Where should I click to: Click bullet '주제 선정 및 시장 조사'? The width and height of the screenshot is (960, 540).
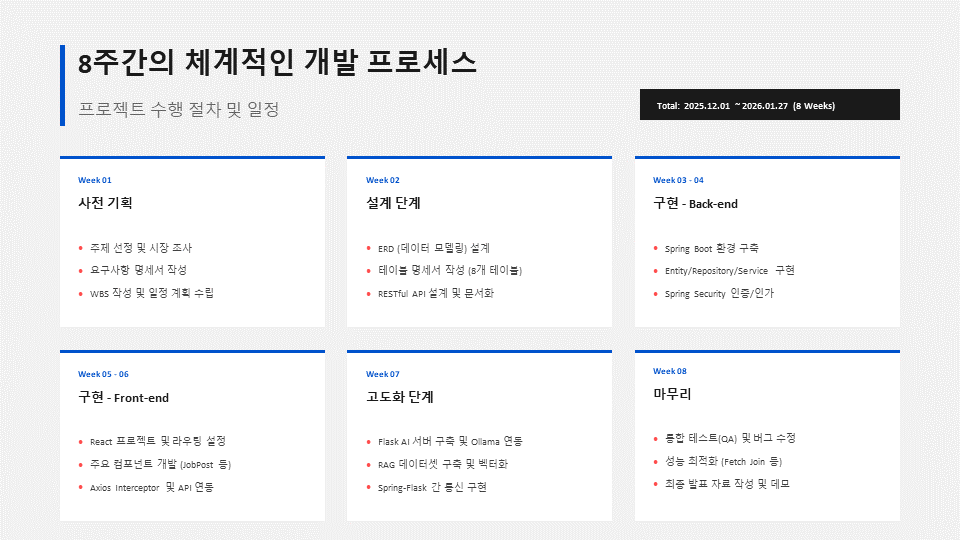[x=141, y=248]
